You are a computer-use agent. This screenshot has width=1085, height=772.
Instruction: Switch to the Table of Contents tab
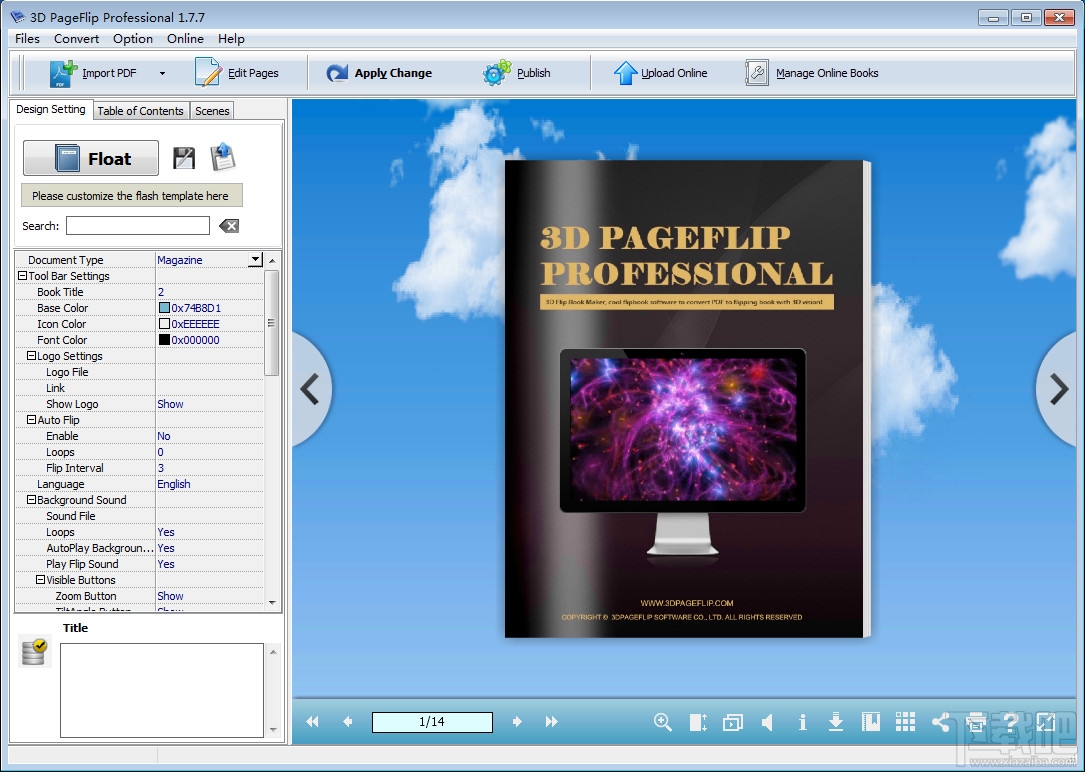point(140,111)
